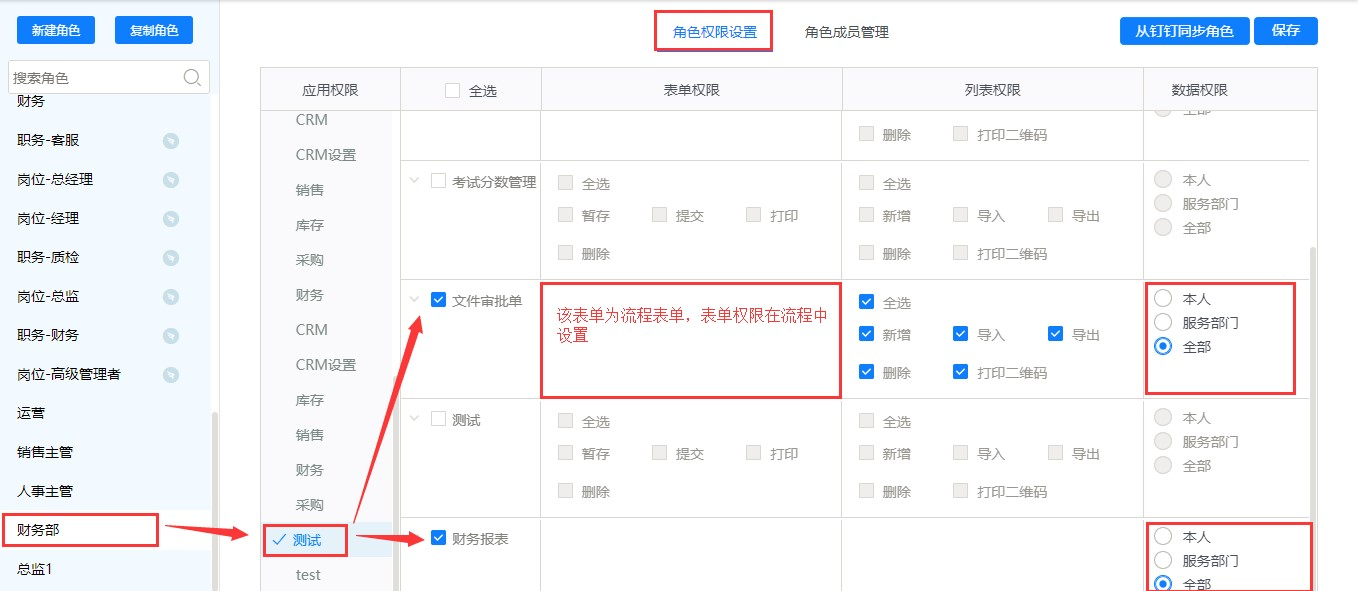Uncheck the 财务报表 form checkbox
The width and height of the screenshot is (1358, 591).
438,538
